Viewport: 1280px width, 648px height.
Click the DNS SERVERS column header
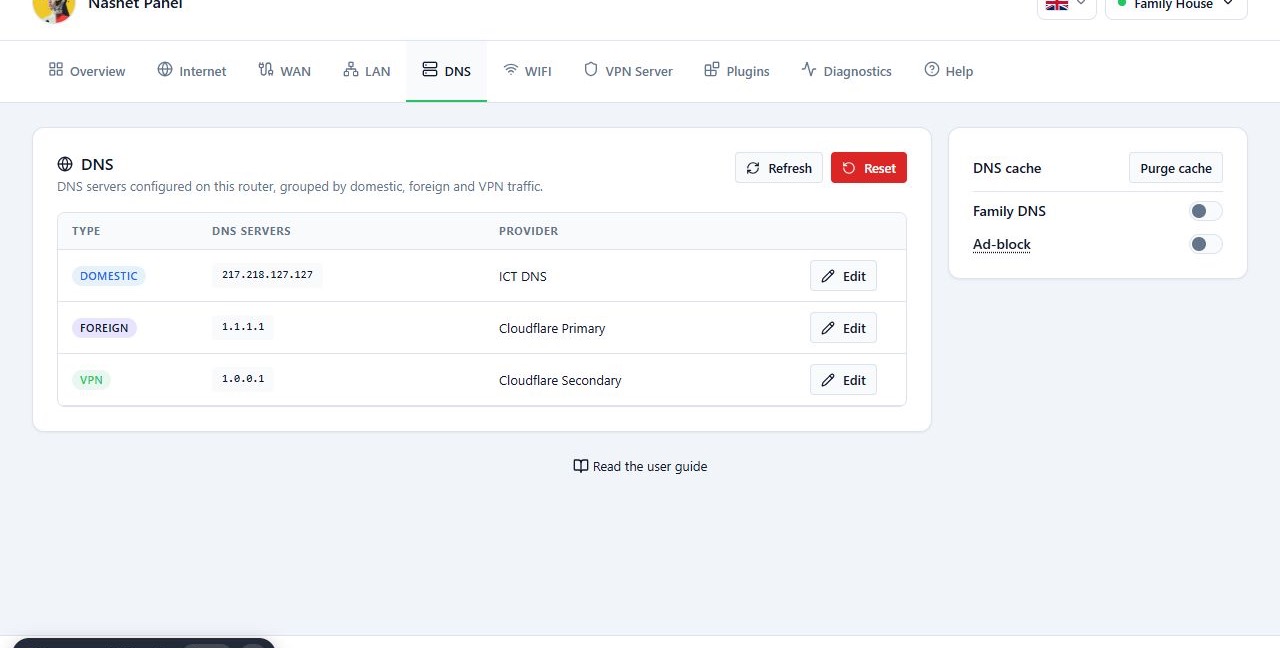251,231
